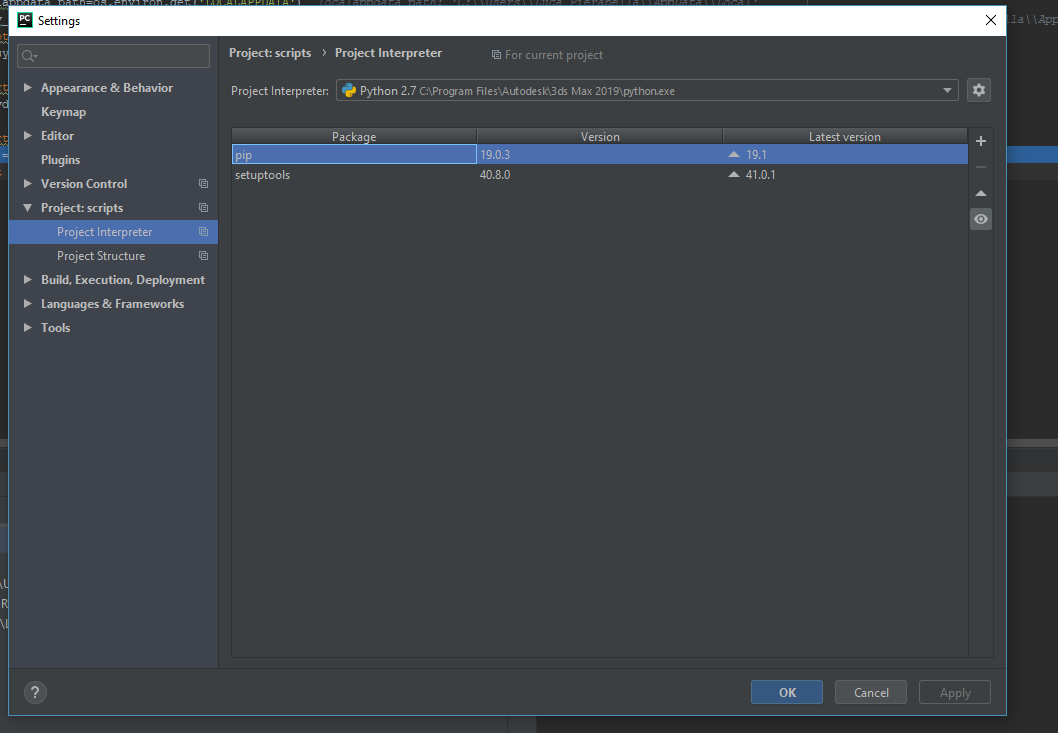Image resolution: width=1058 pixels, height=733 pixels.
Task: Expand the Version Control section
Action: (x=28, y=184)
